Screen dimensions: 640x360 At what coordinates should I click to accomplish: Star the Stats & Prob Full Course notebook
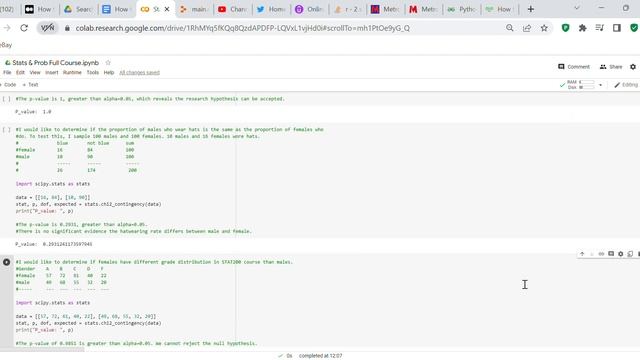coord(108,62)
